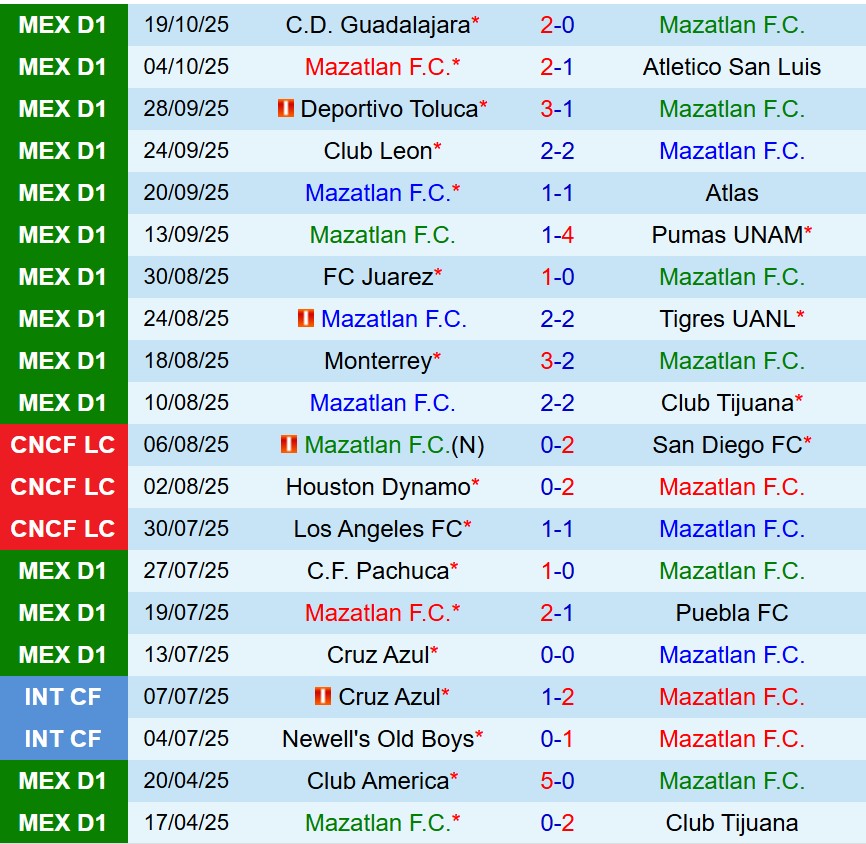The height and width of the screenshot is (844, 866).
Task: Click the red card icon beside Deportivo Toluca
Action: (x=286, y=109)
